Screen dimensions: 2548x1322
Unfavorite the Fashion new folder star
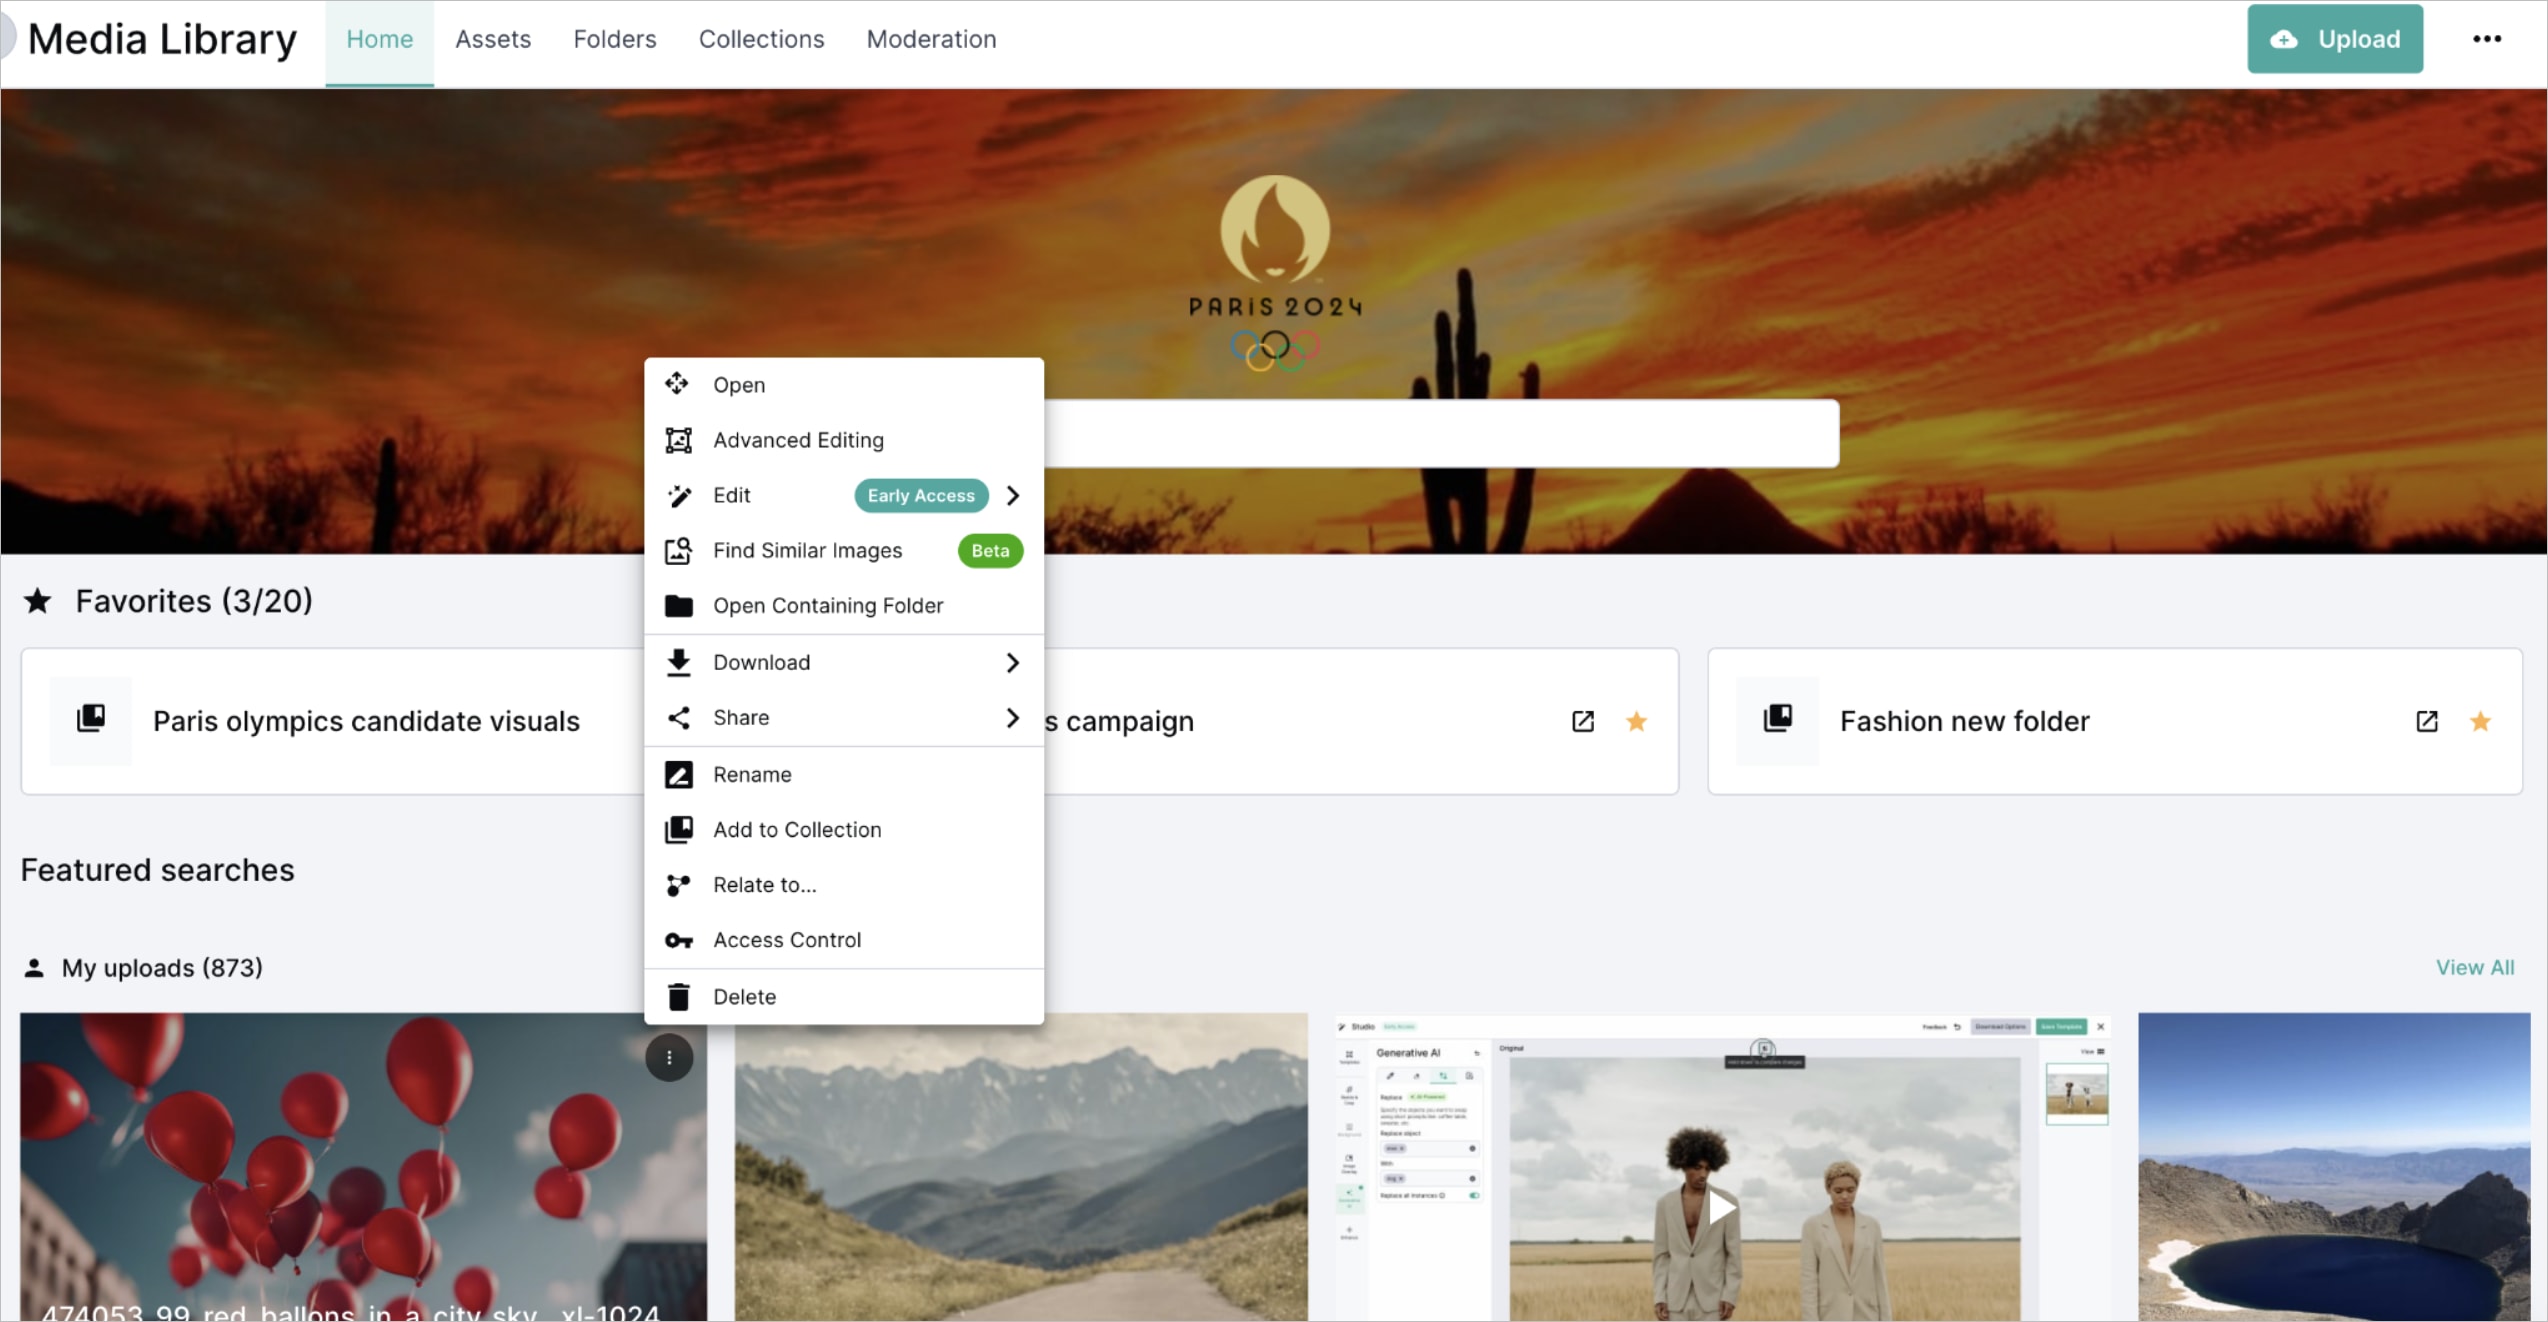(2480, 721)
